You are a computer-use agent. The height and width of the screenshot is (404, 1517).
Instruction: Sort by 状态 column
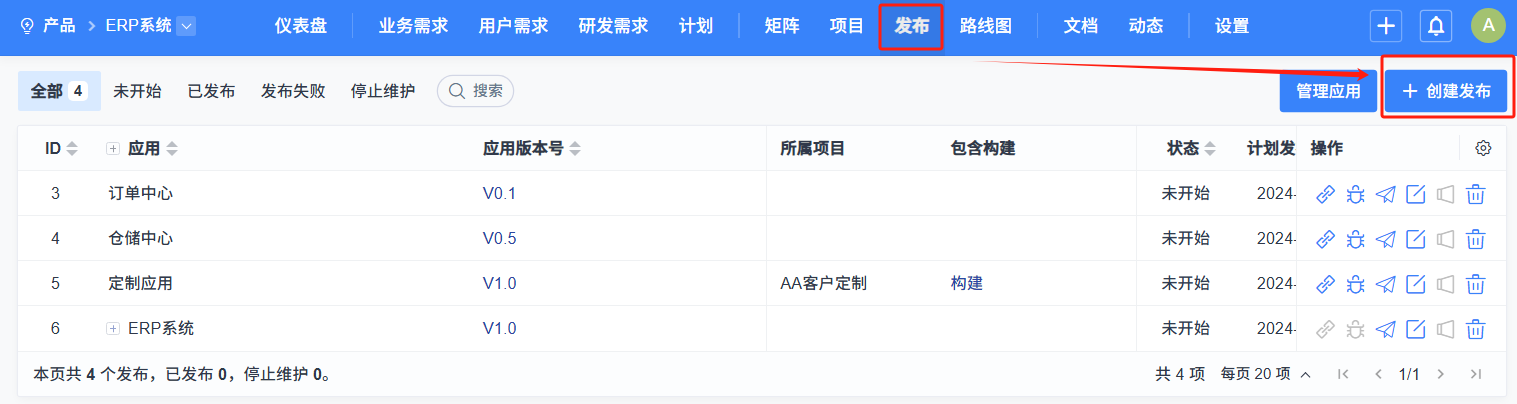pos(1210,149)
